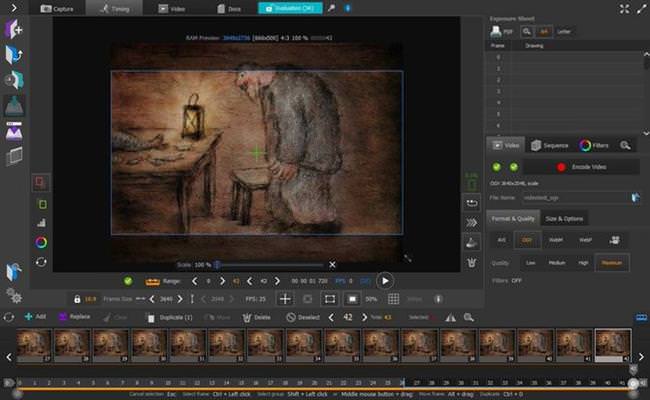Toggle the filled mask overlay button
The width and height of the screenshot is (650, 400).
click(352, 299)
